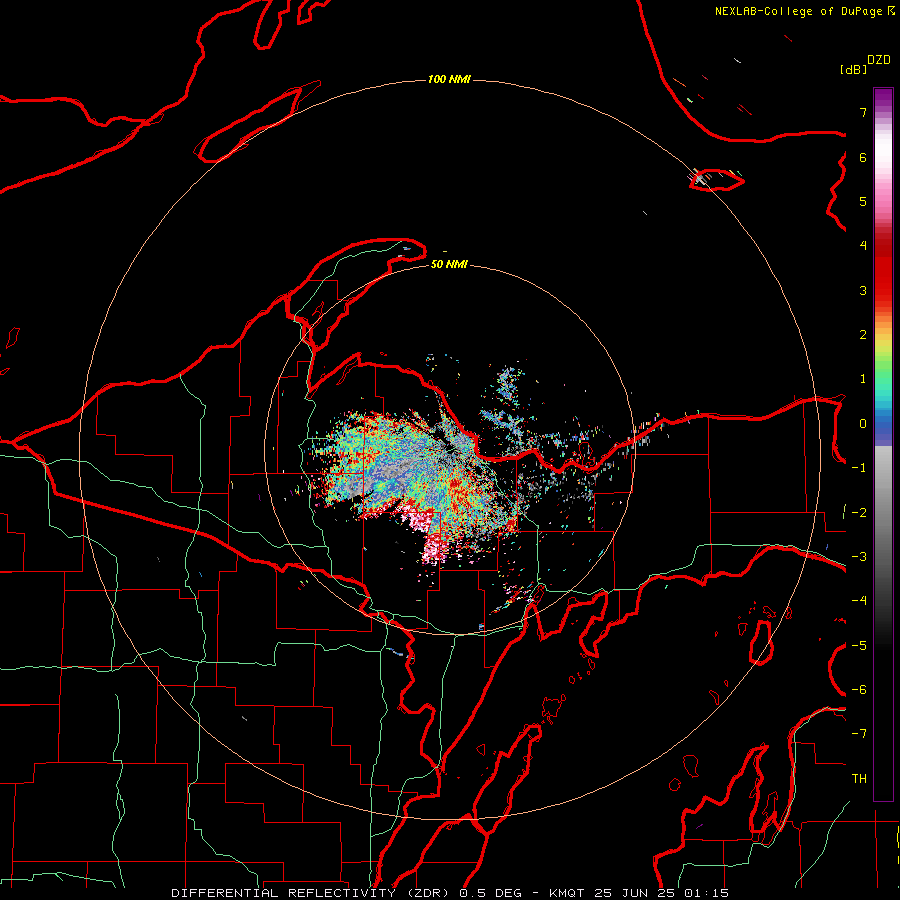Click the -1 dB legend value
Screen dimensions: 900x900
coord(859,468)
